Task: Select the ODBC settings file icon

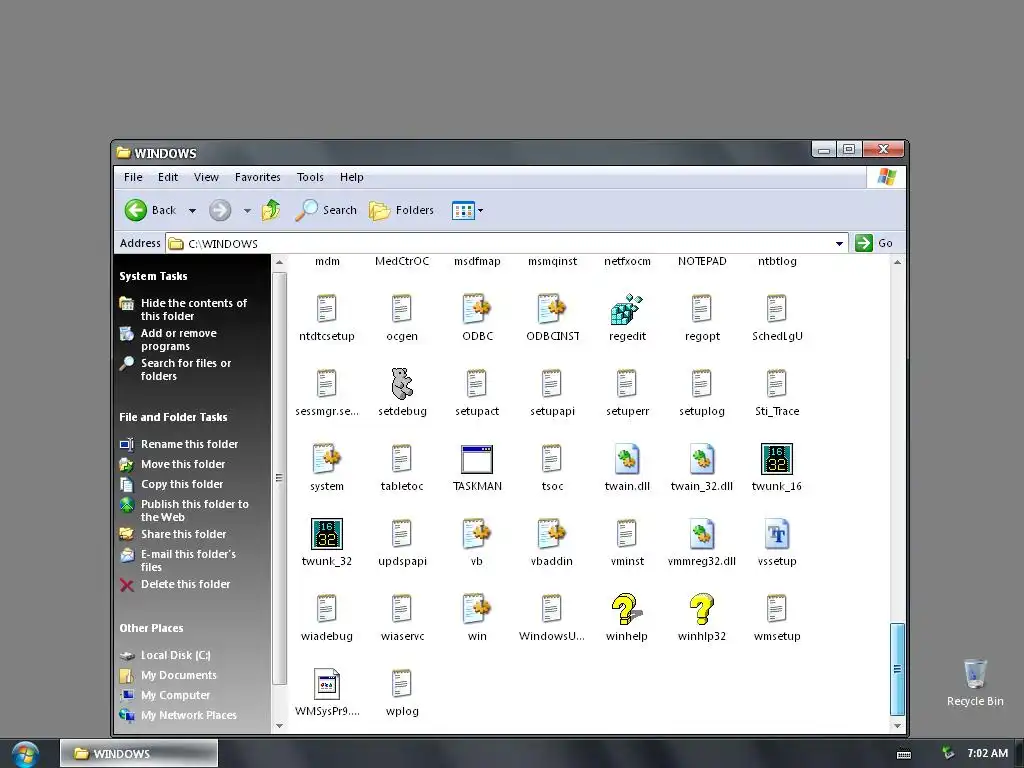Action: tap(477, 309)
